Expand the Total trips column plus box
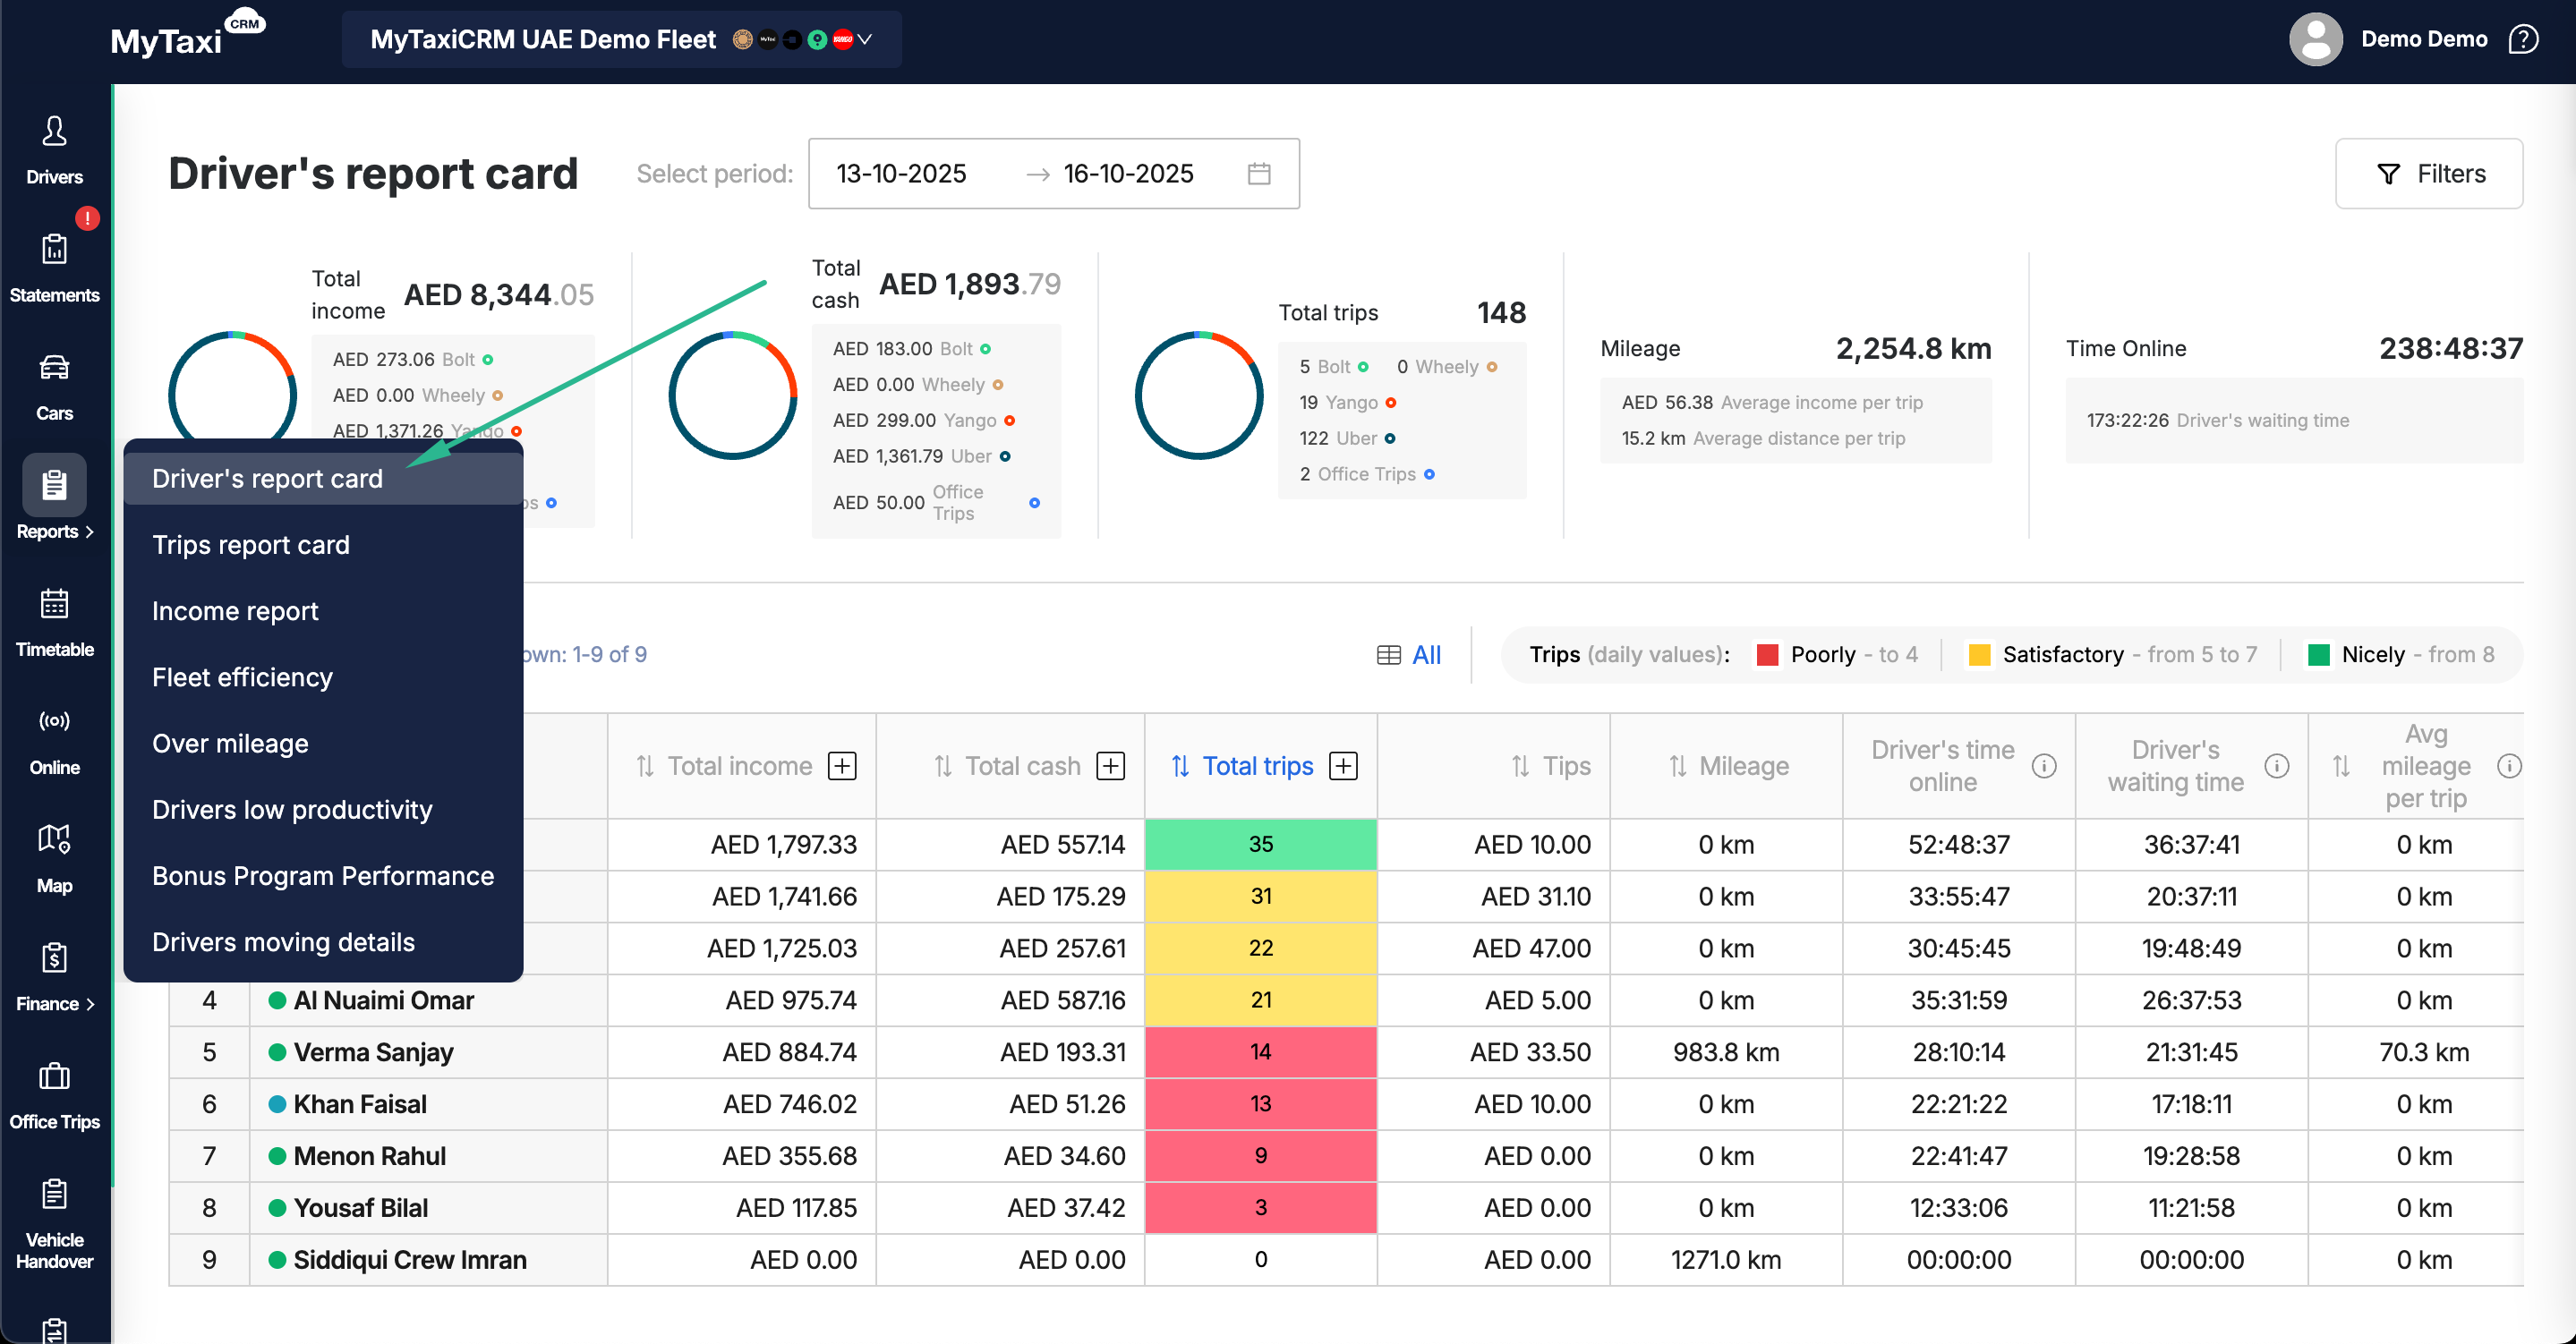This screenshot has width=2576, height=1344. pos(1343,766)
